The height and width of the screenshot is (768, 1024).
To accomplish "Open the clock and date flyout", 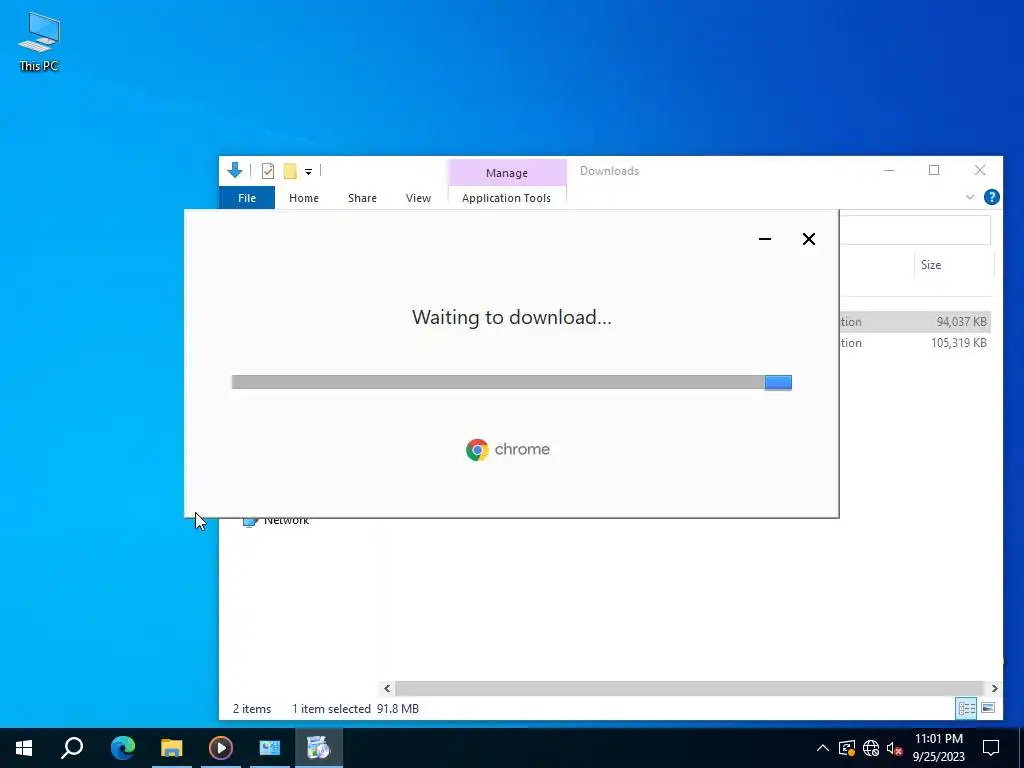I will coord(938,748).
